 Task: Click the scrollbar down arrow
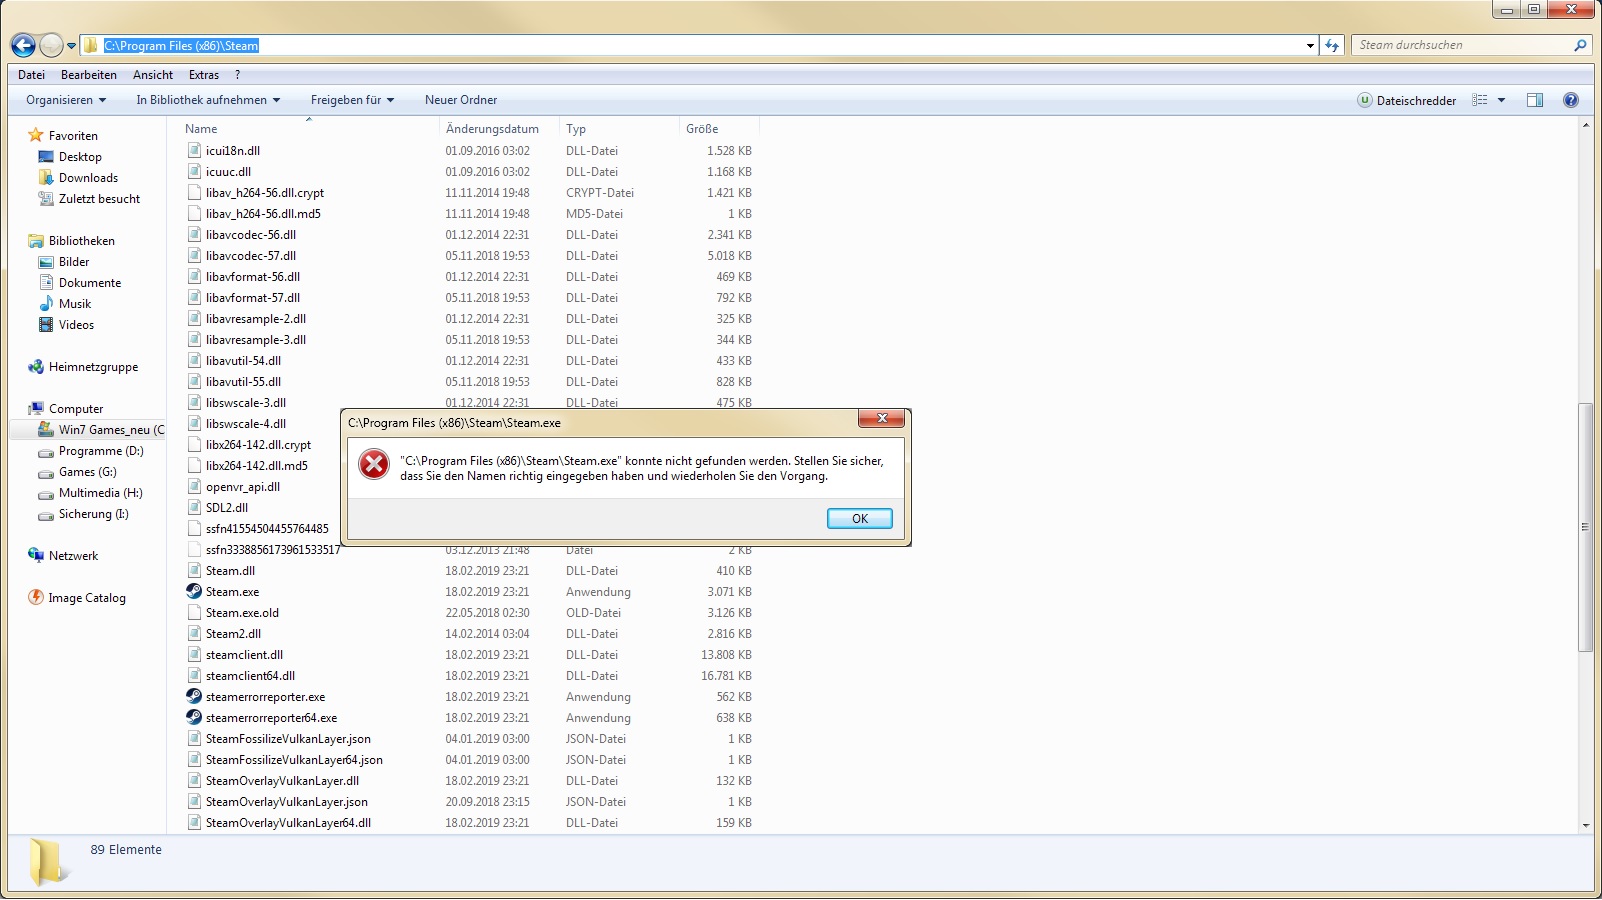1585,826
